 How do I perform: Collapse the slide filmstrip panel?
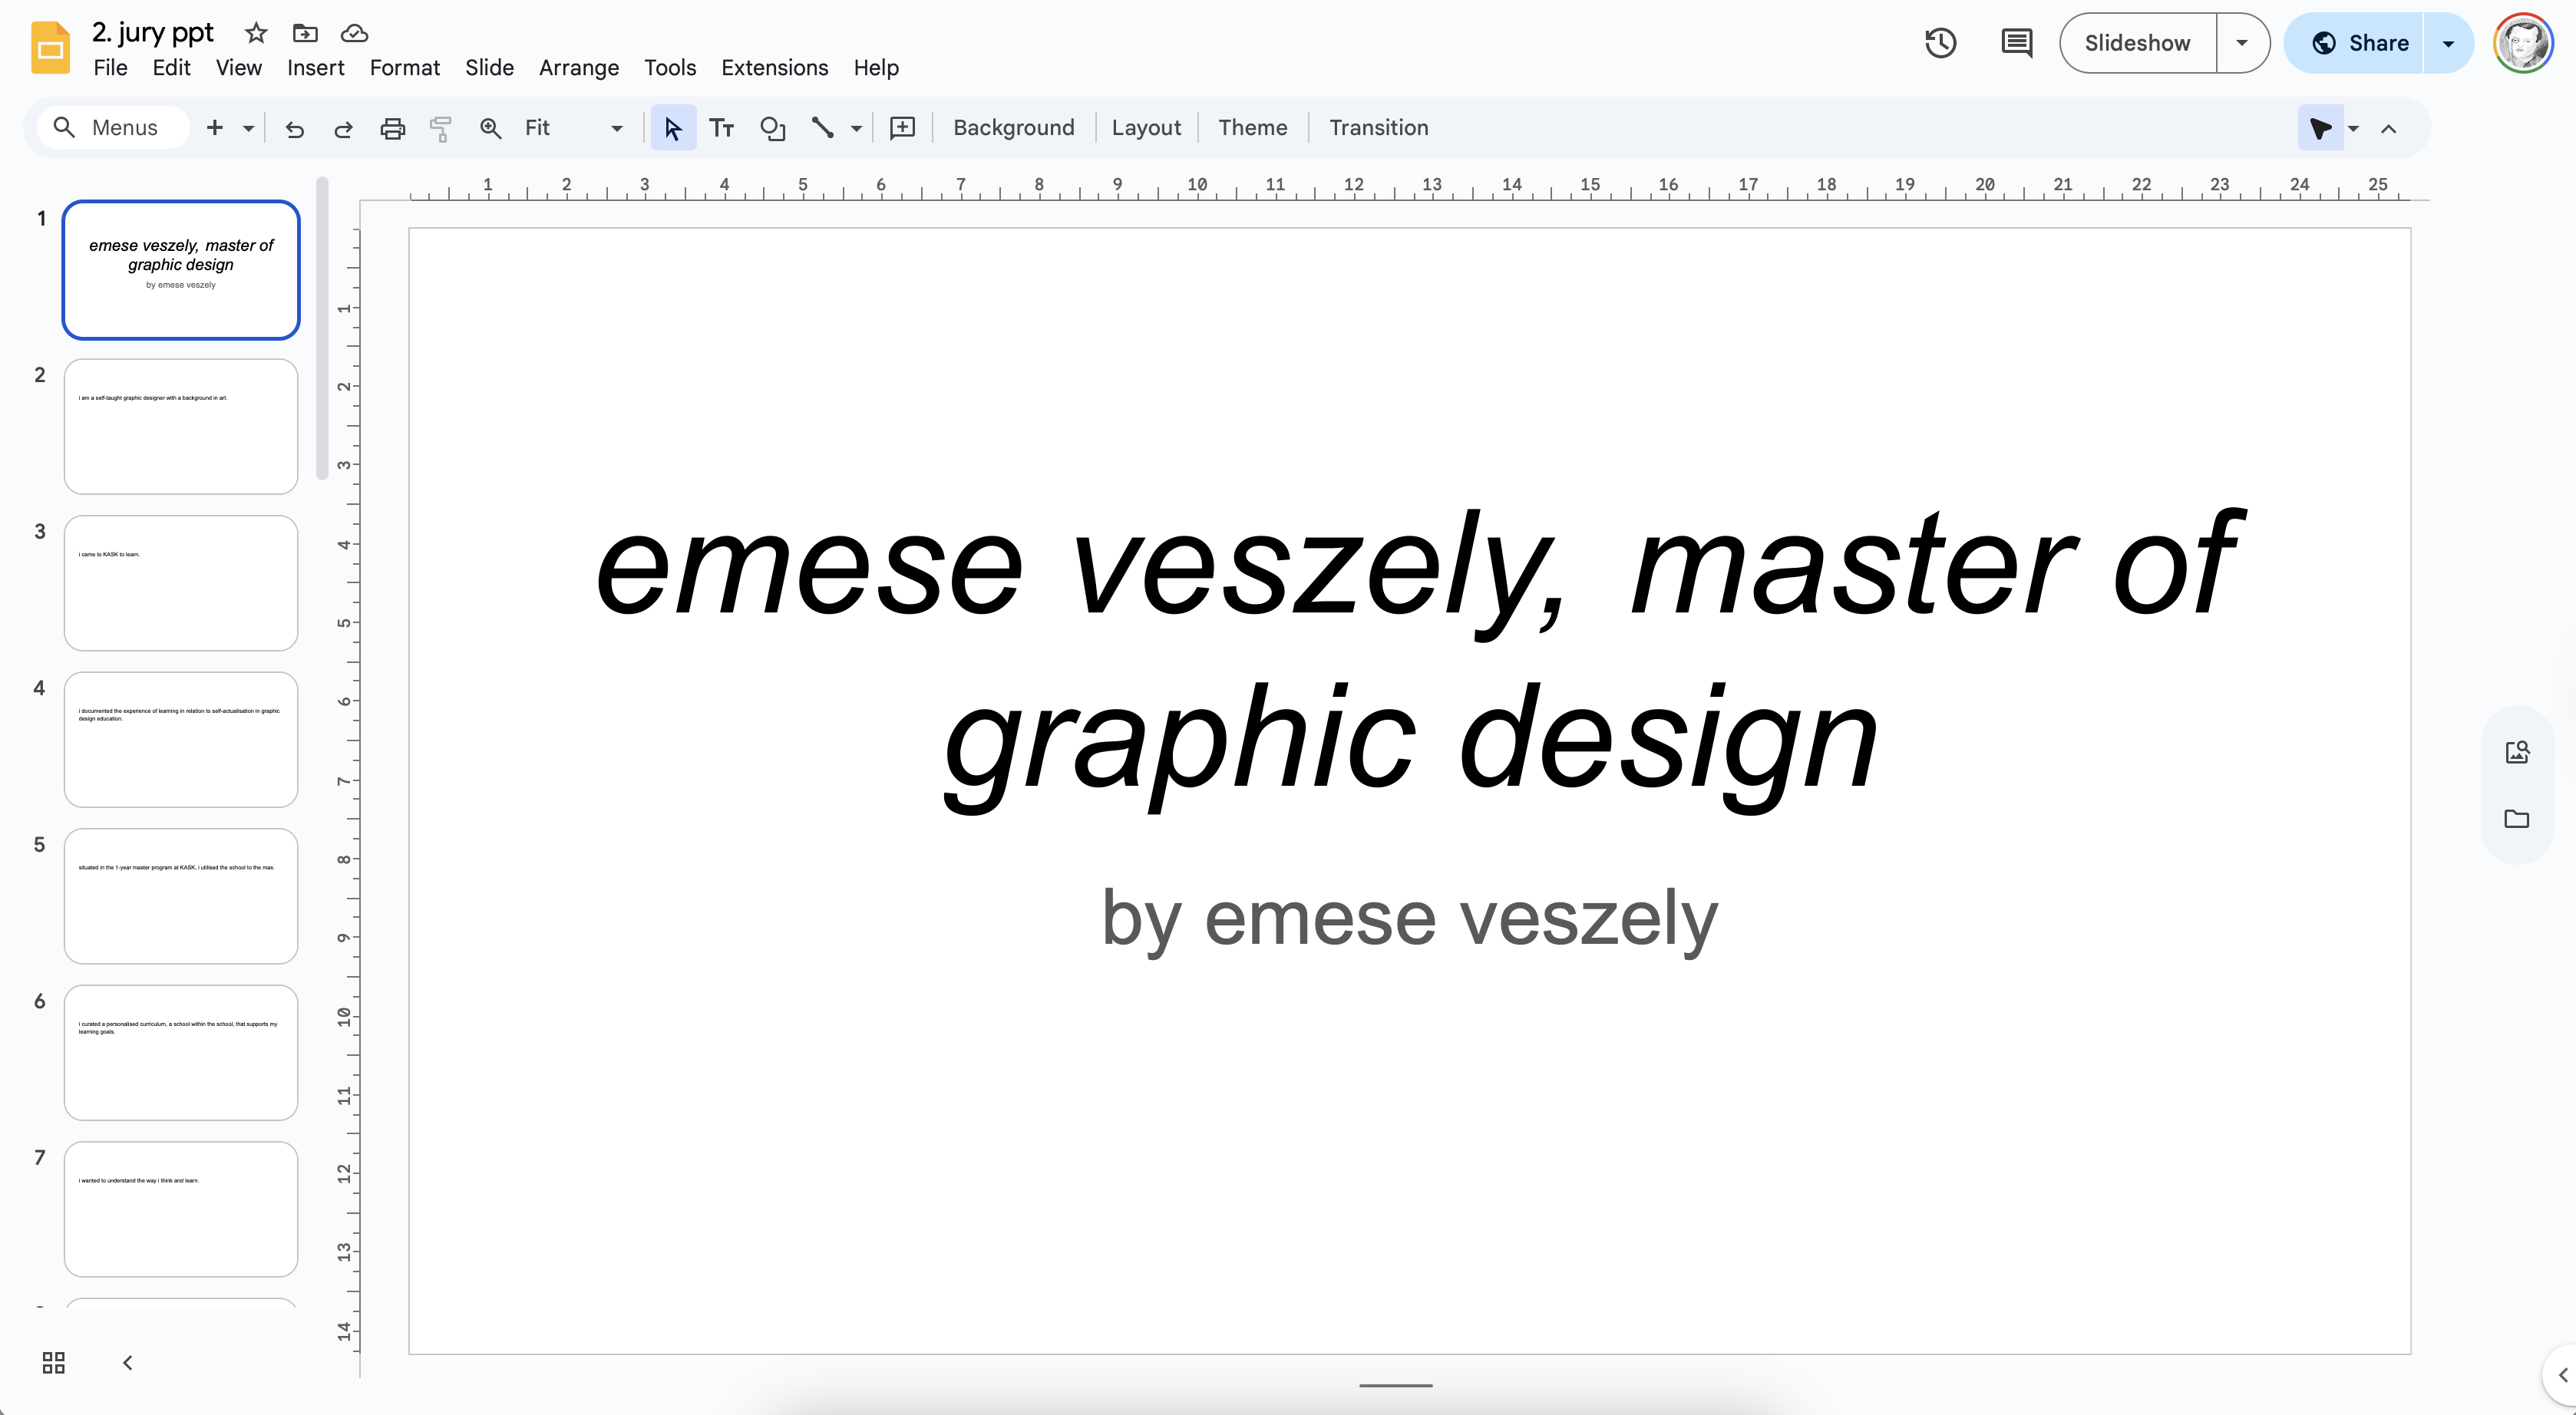pyautogui.click(x=128, y=1362)
